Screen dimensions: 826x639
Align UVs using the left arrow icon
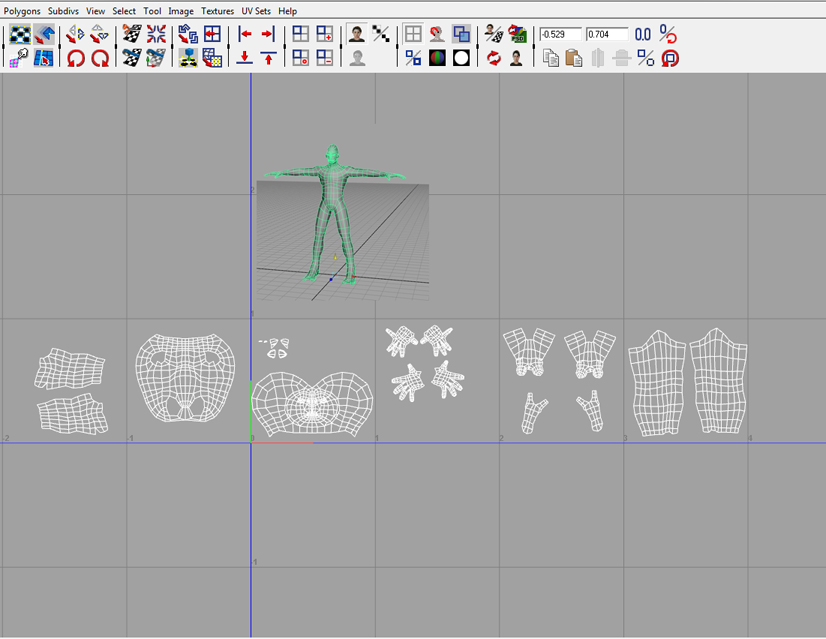tap(244, 34)
